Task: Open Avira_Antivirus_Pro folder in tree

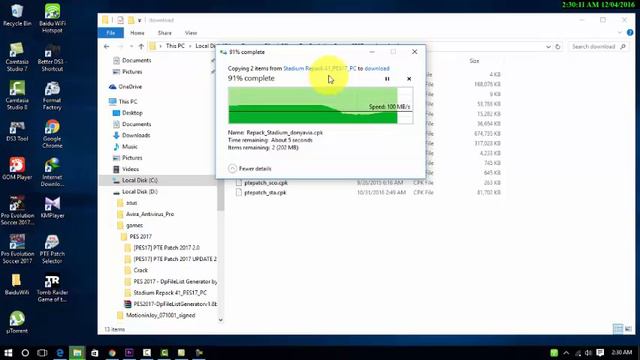Action: click(x=146, y=214)
